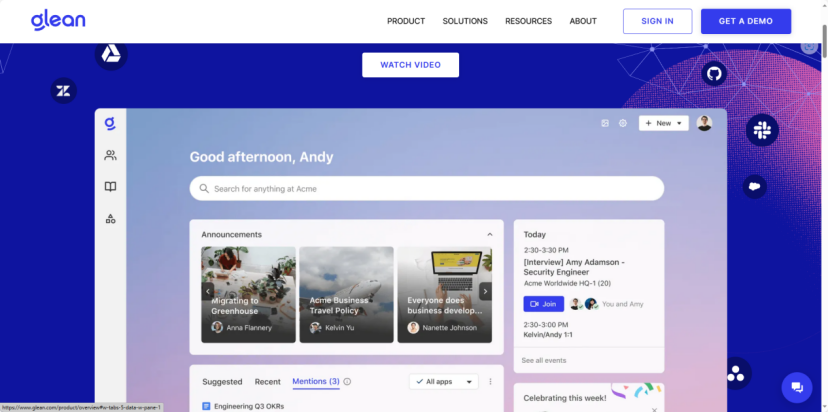Click the [Interview] Amy Adamson event title
Image resolution: width=829 pixels, height=413 pixels.
pyautogui.click(x=574, y=267)
